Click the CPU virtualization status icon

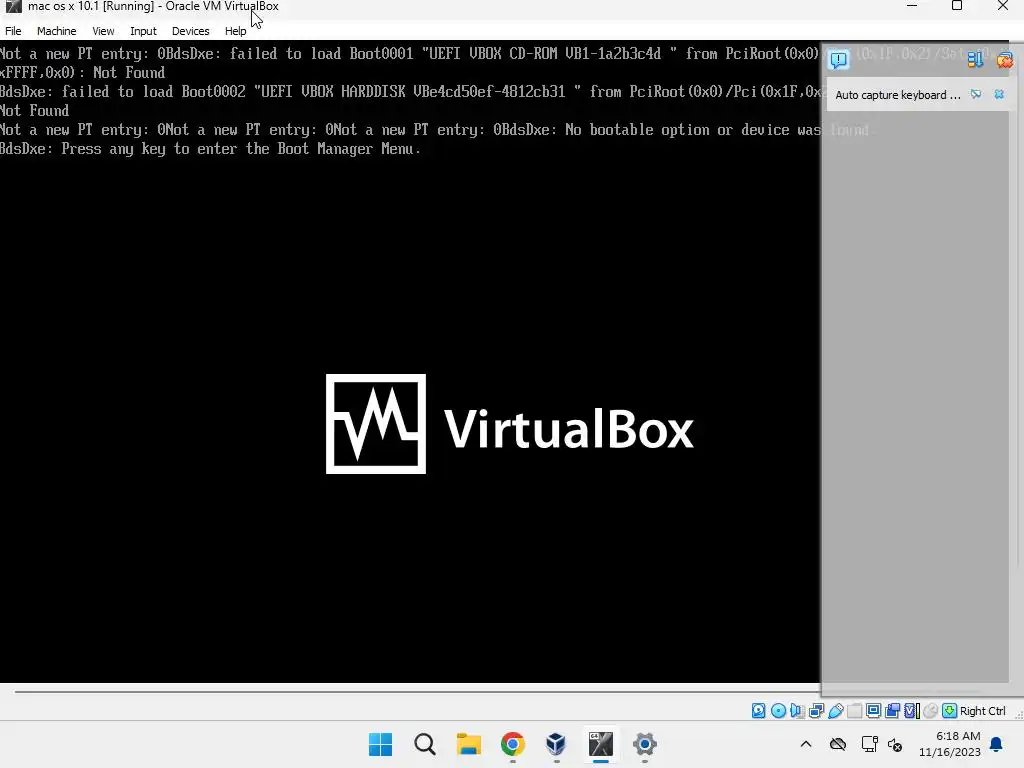(x=912, y=711)
